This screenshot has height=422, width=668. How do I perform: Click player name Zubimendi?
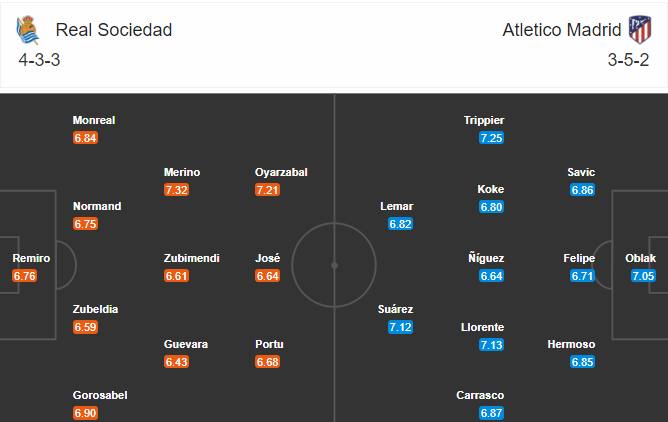pos(192,258)
